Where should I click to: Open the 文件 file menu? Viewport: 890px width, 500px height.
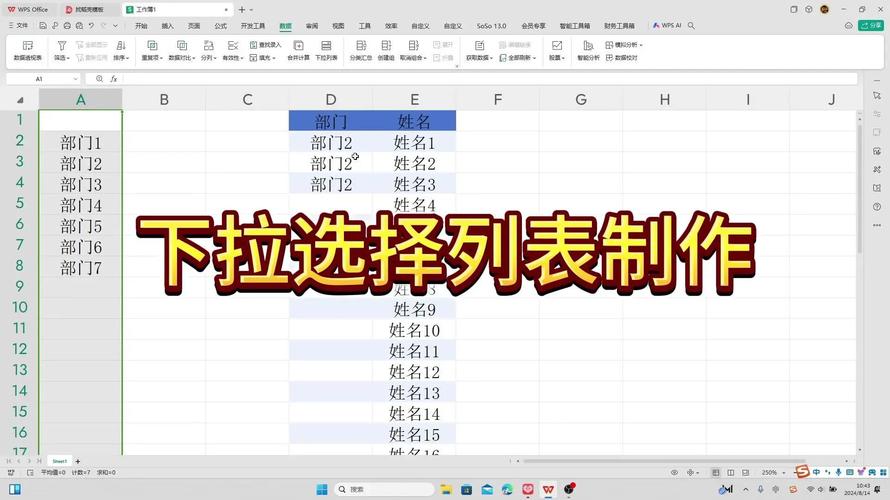(19, 26)
